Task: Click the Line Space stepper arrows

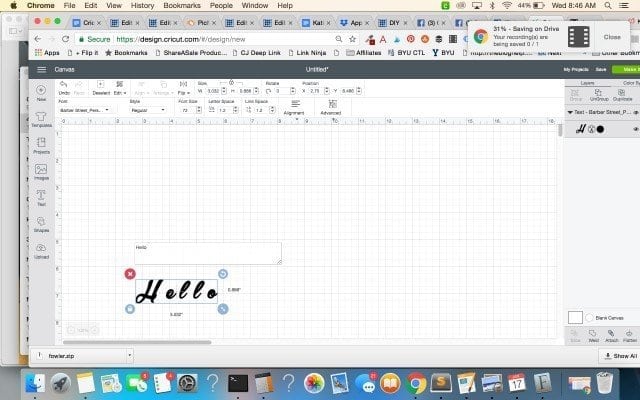Action: tap(272, 110)
